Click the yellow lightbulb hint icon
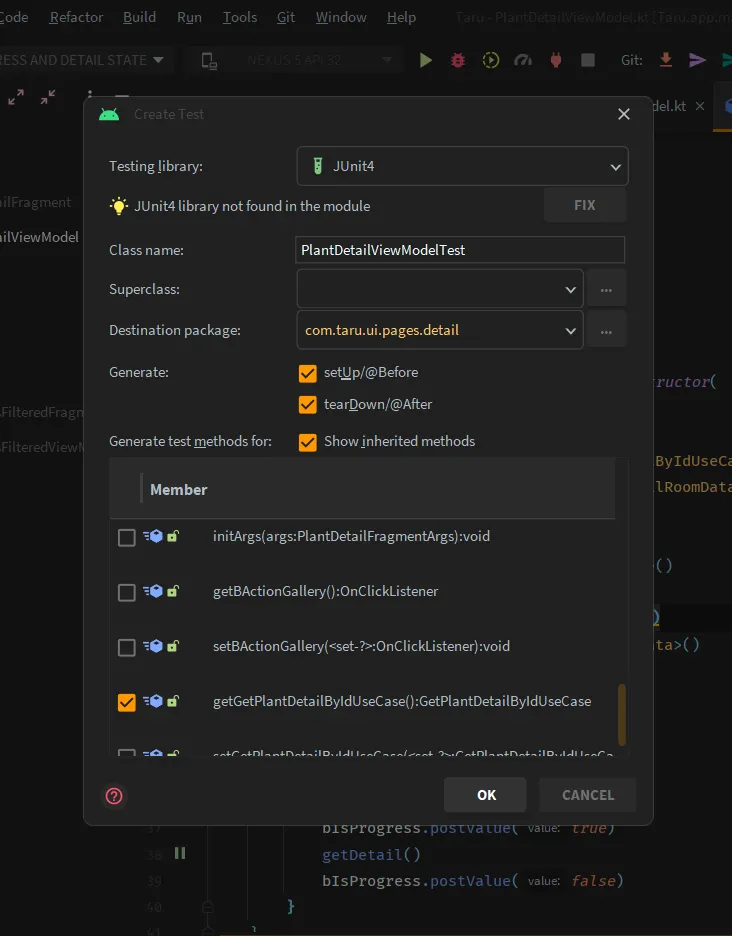This screenshot has width=732, height=936. click(119, 206)
